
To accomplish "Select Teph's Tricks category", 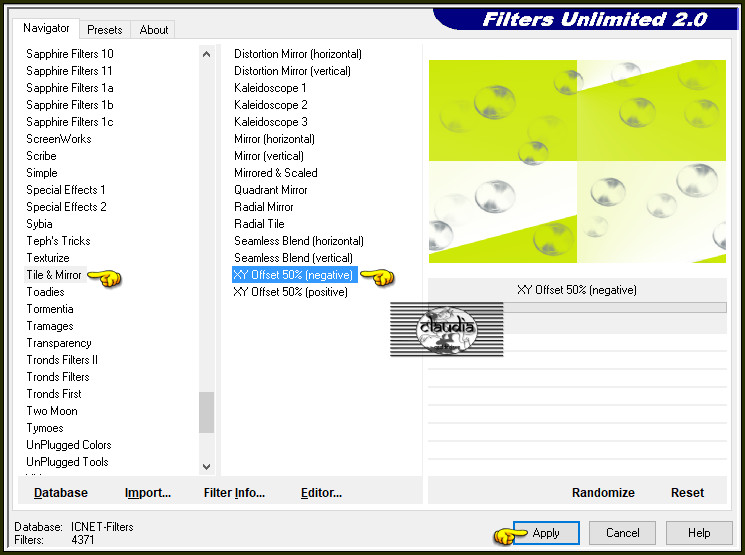I will 58,241.
